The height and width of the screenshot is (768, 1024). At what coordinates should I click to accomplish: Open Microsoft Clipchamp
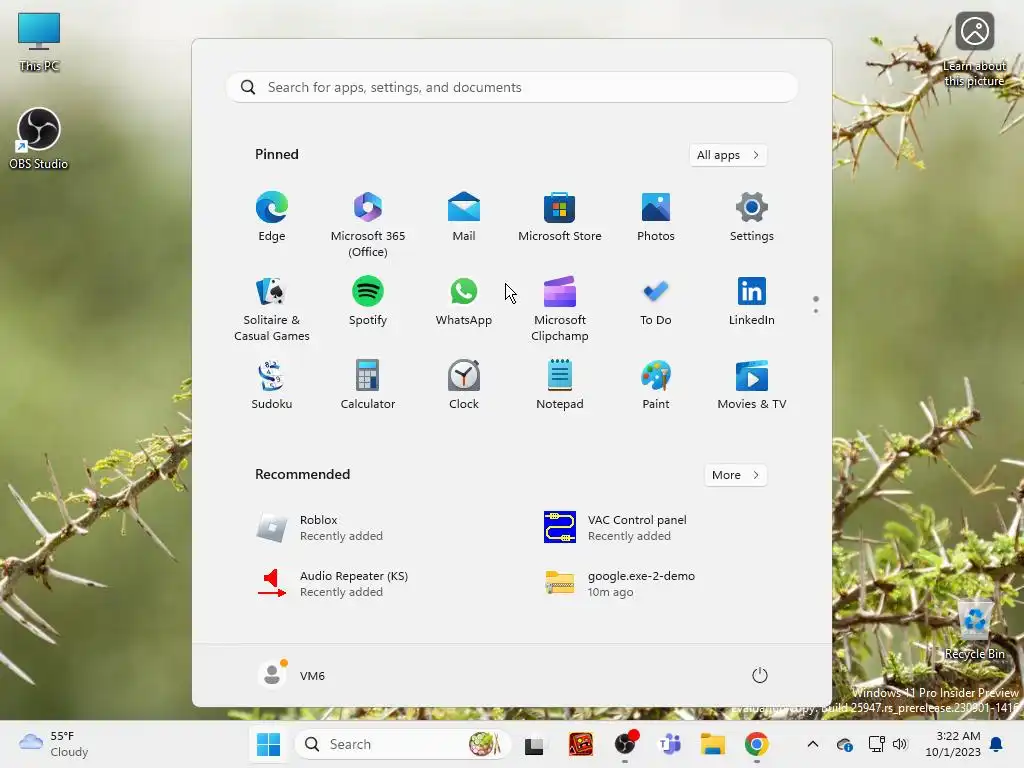560,308
